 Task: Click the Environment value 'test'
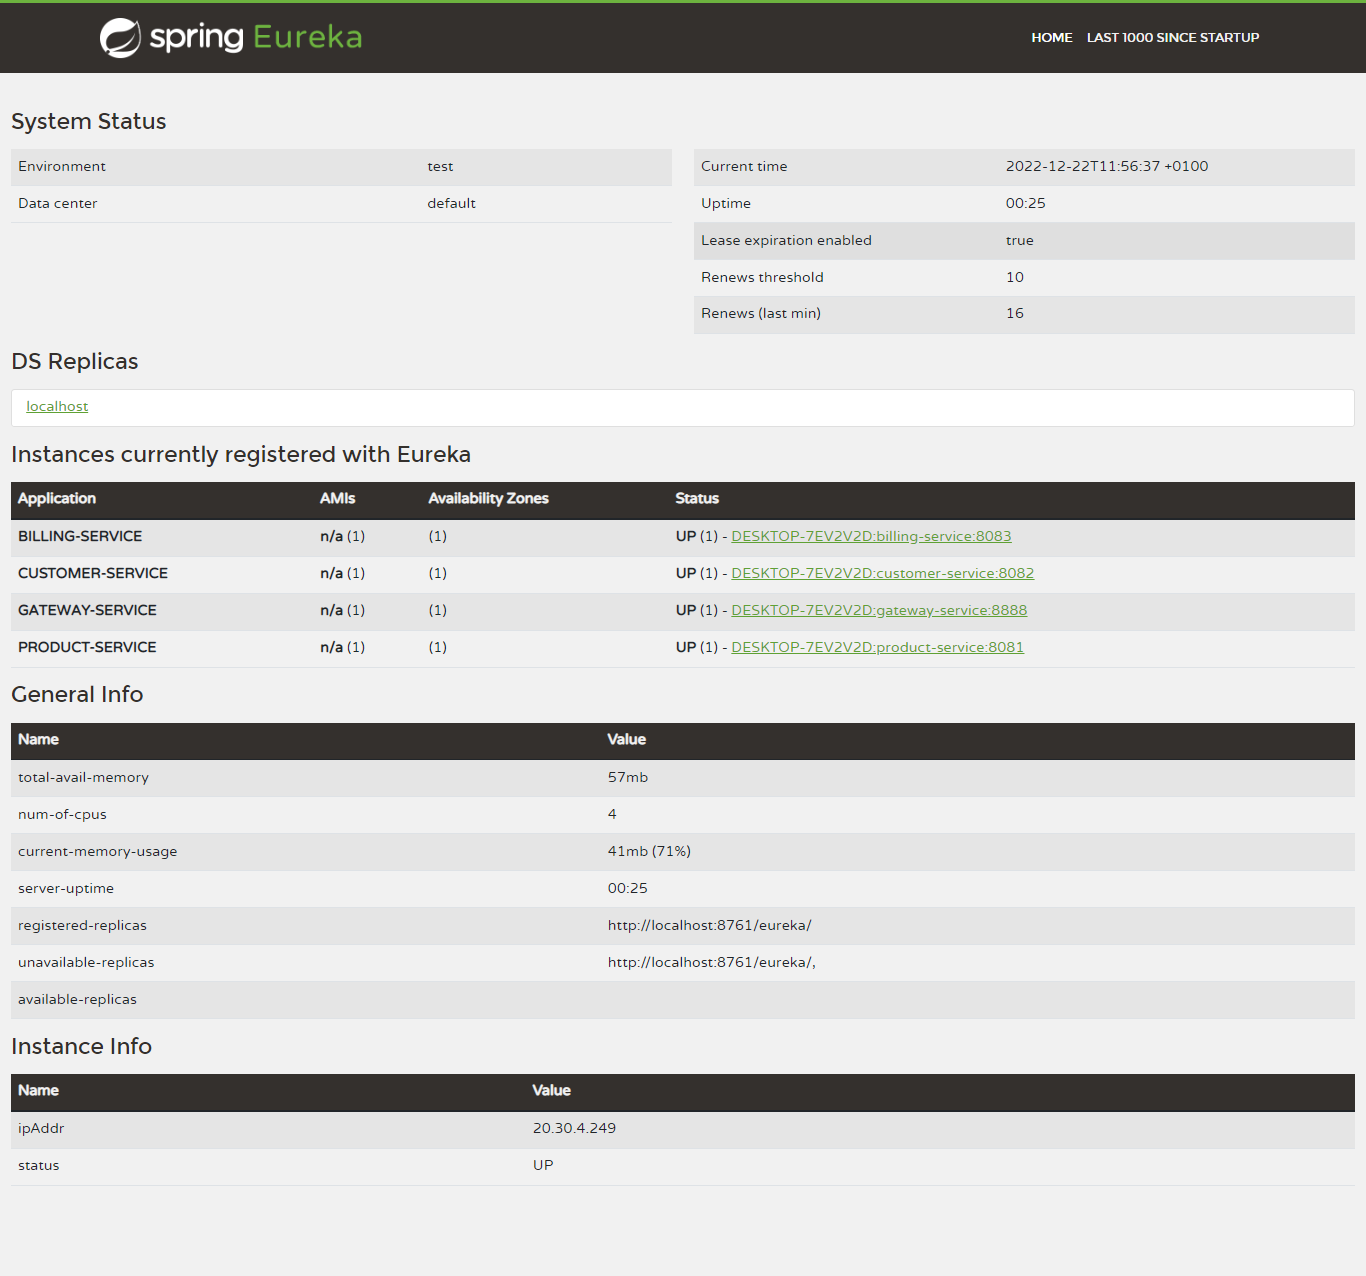click(x=440, y=167)
